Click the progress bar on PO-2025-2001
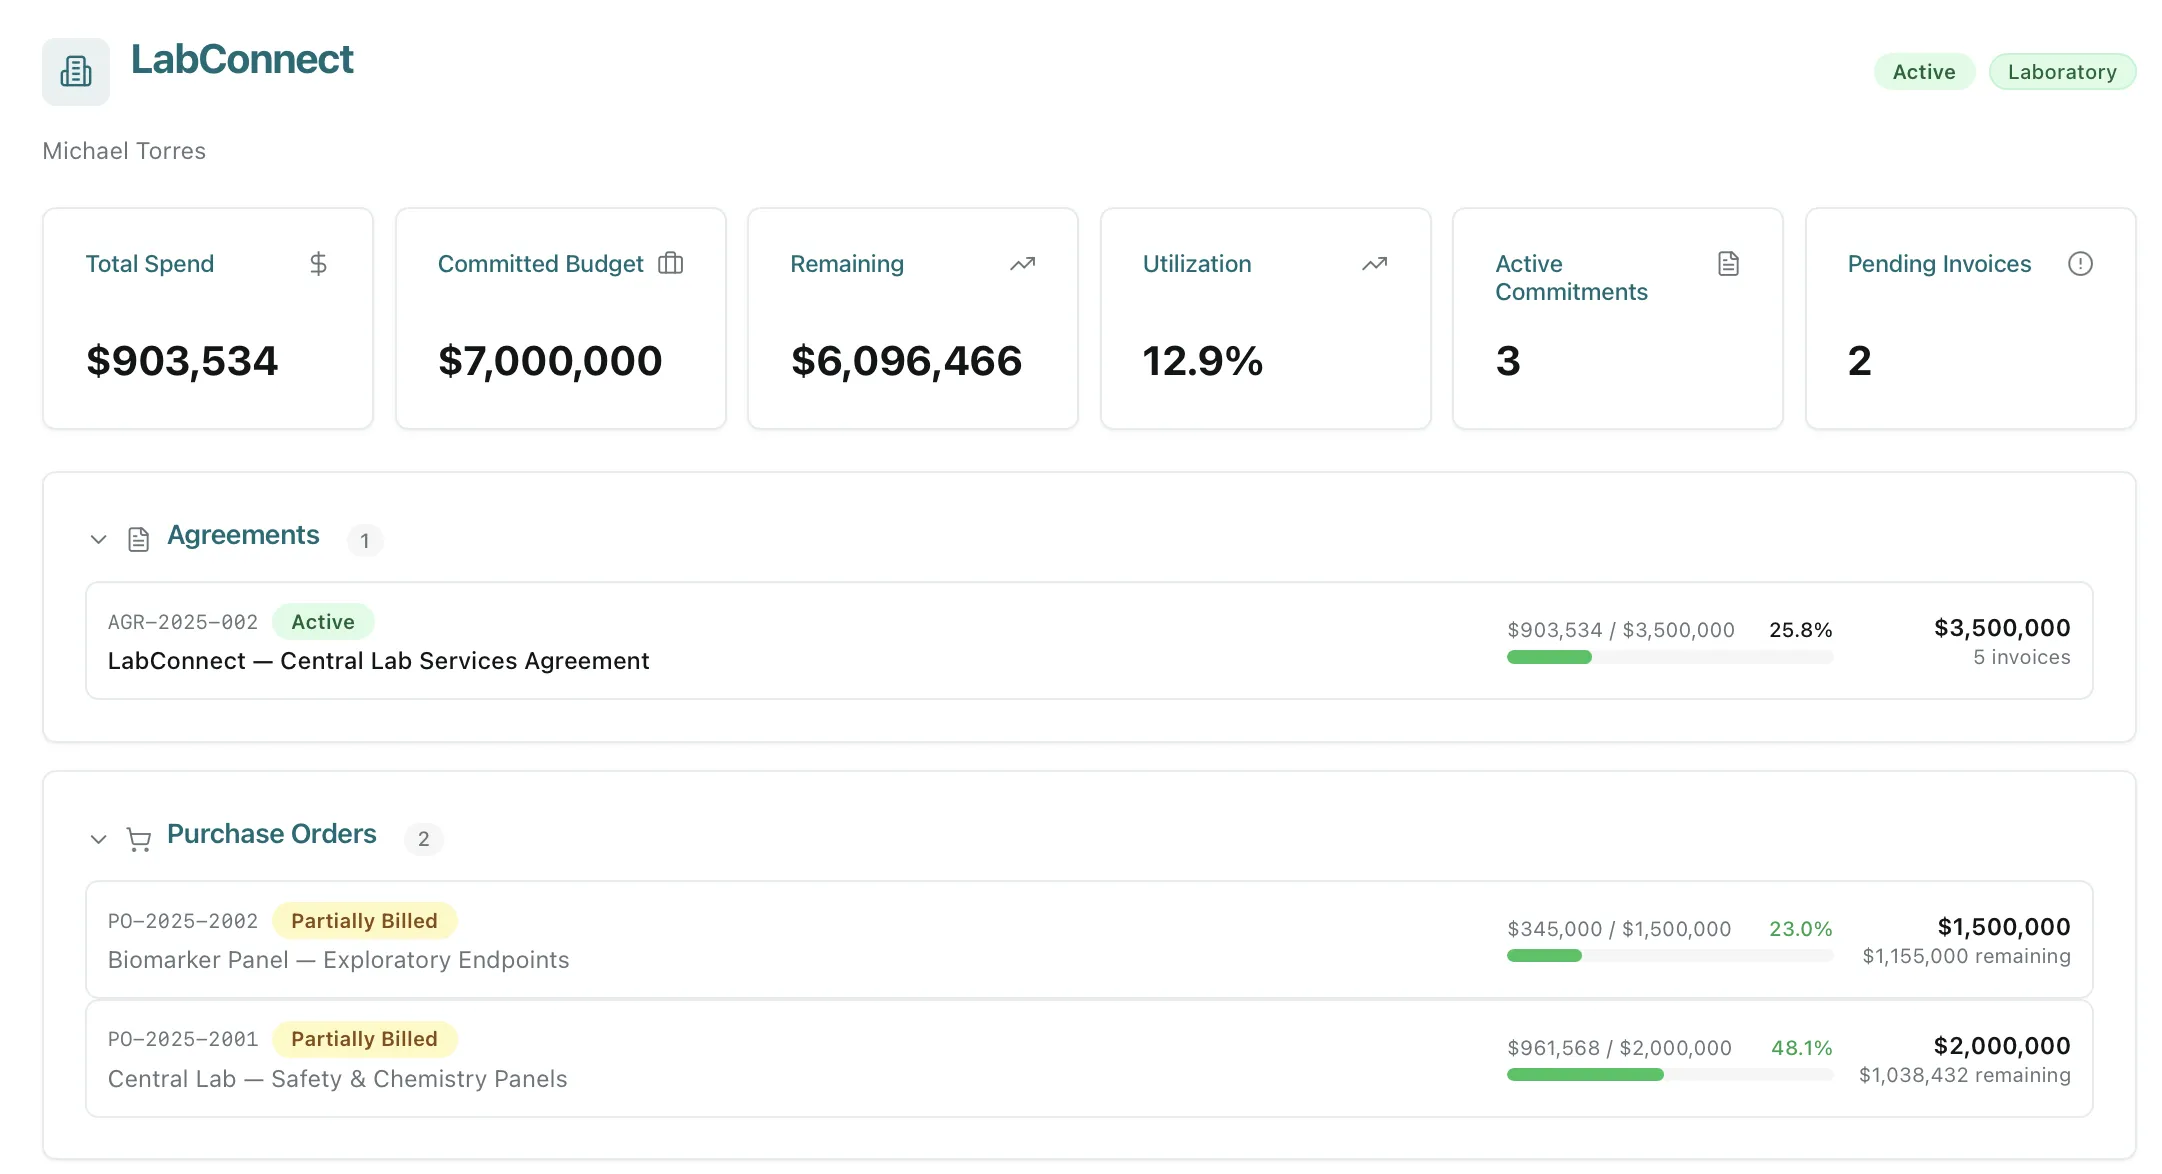 pyautogui.click(x=1667, y=1075)
